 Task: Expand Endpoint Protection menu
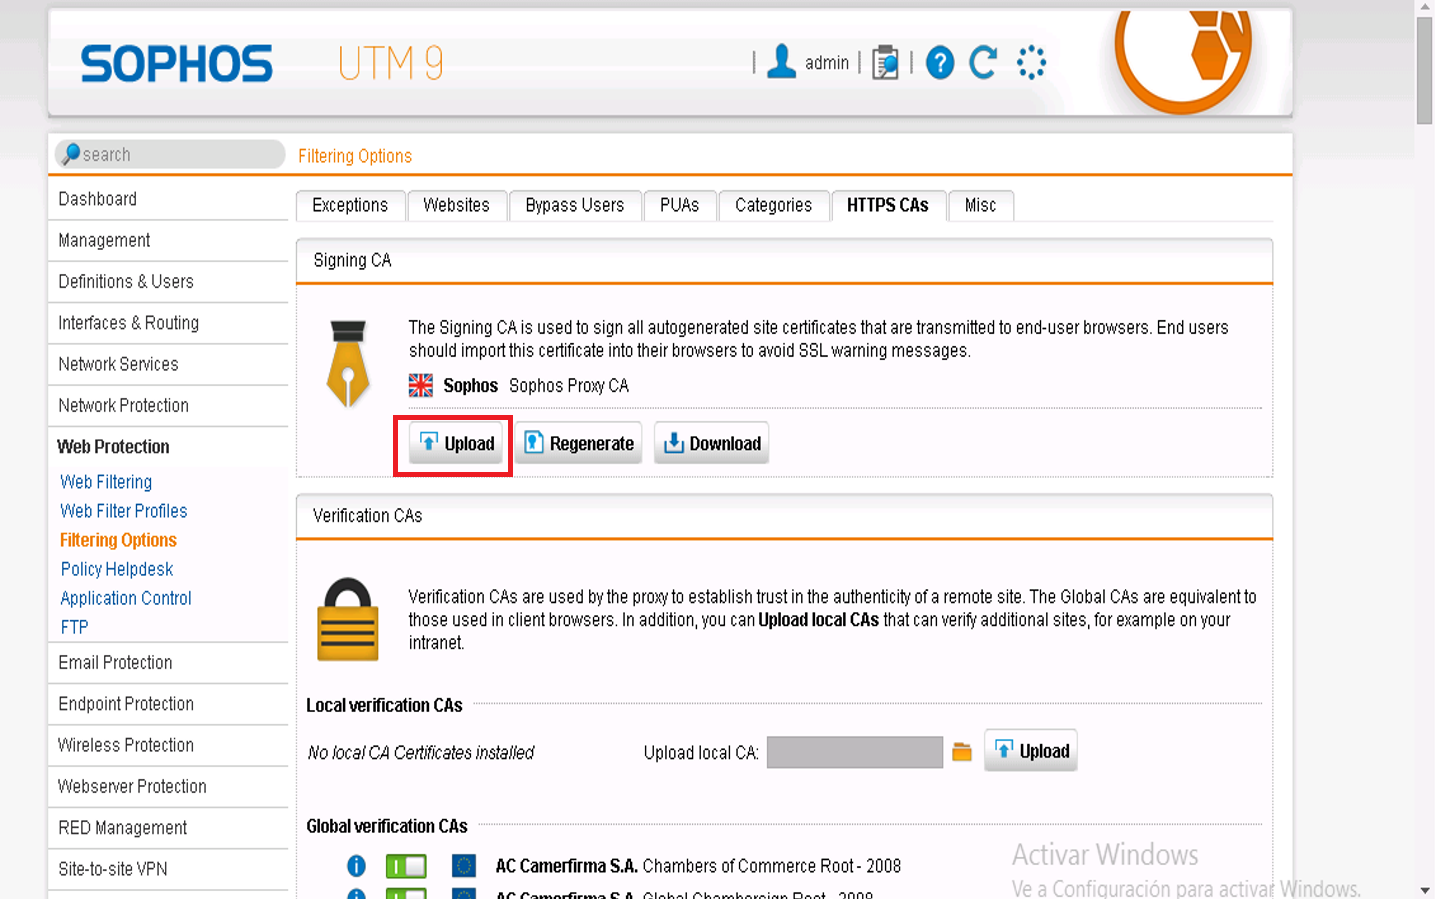(x=168, y=704)
